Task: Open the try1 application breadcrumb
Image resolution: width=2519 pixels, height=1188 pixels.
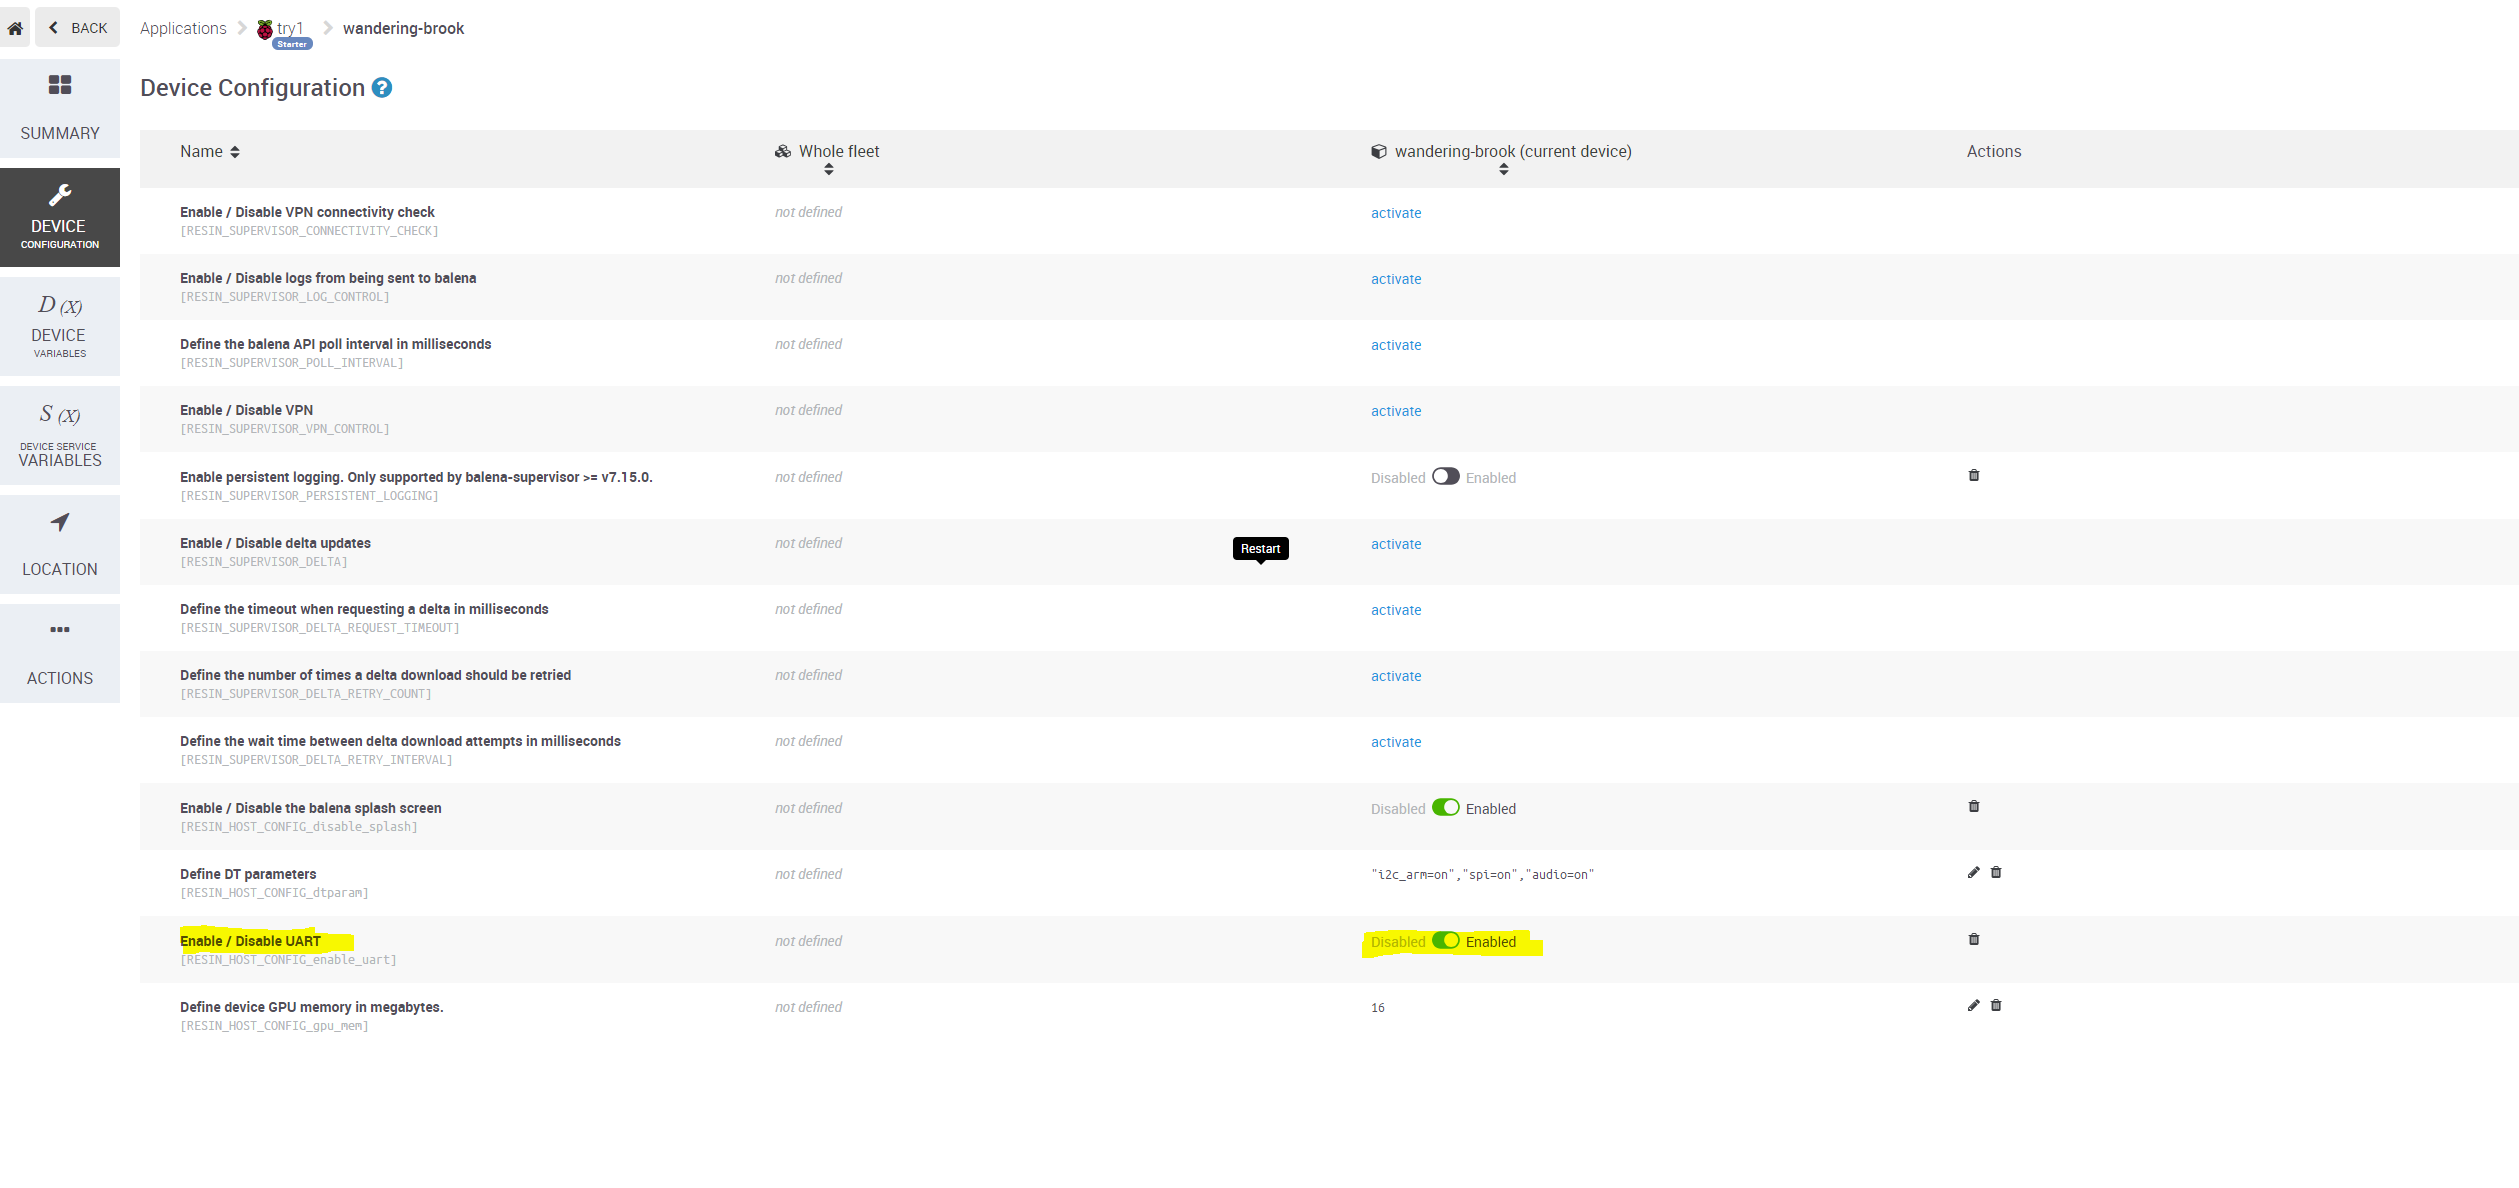Action: [288, 29]
